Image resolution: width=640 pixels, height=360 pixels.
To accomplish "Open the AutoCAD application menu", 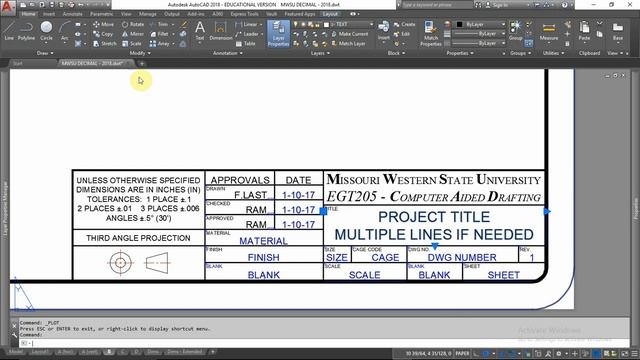I will (8, 7).
